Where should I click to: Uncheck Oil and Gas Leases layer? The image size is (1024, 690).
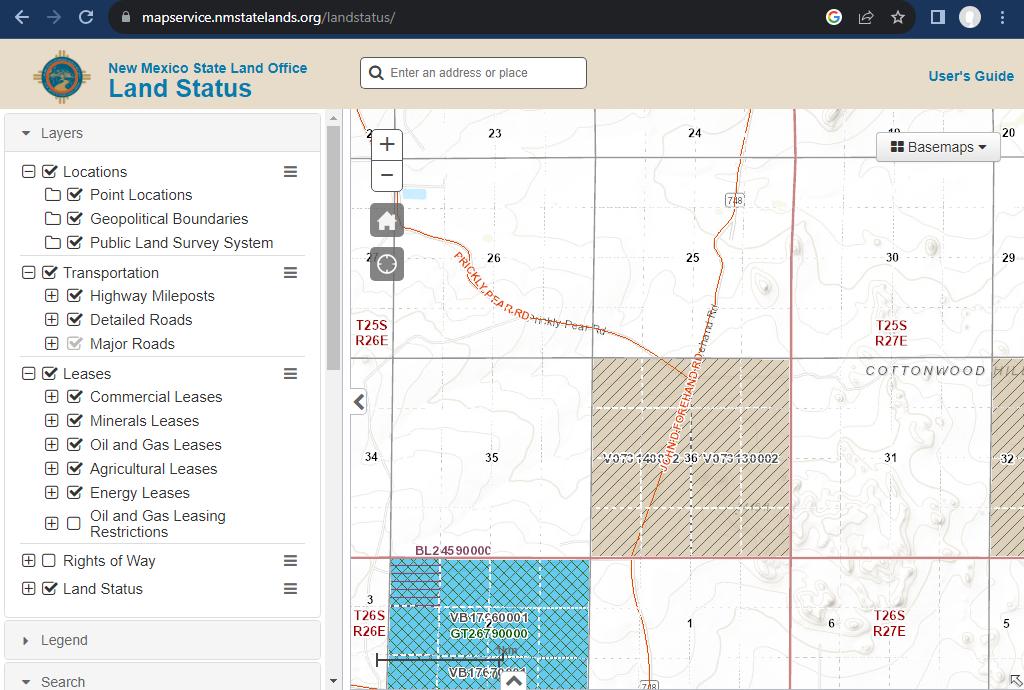coord(74,445)
